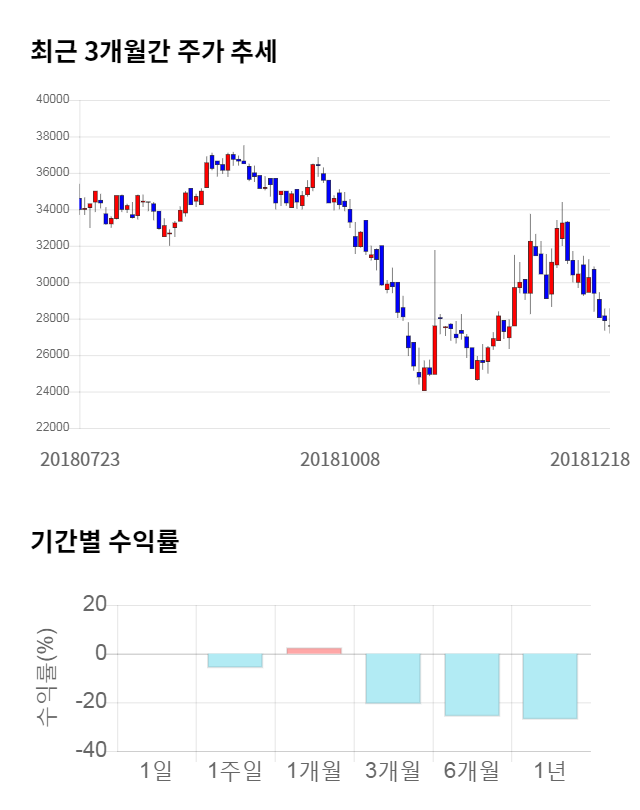
Task: Click the '1개월' x-axis label
Action: [314, 770]
